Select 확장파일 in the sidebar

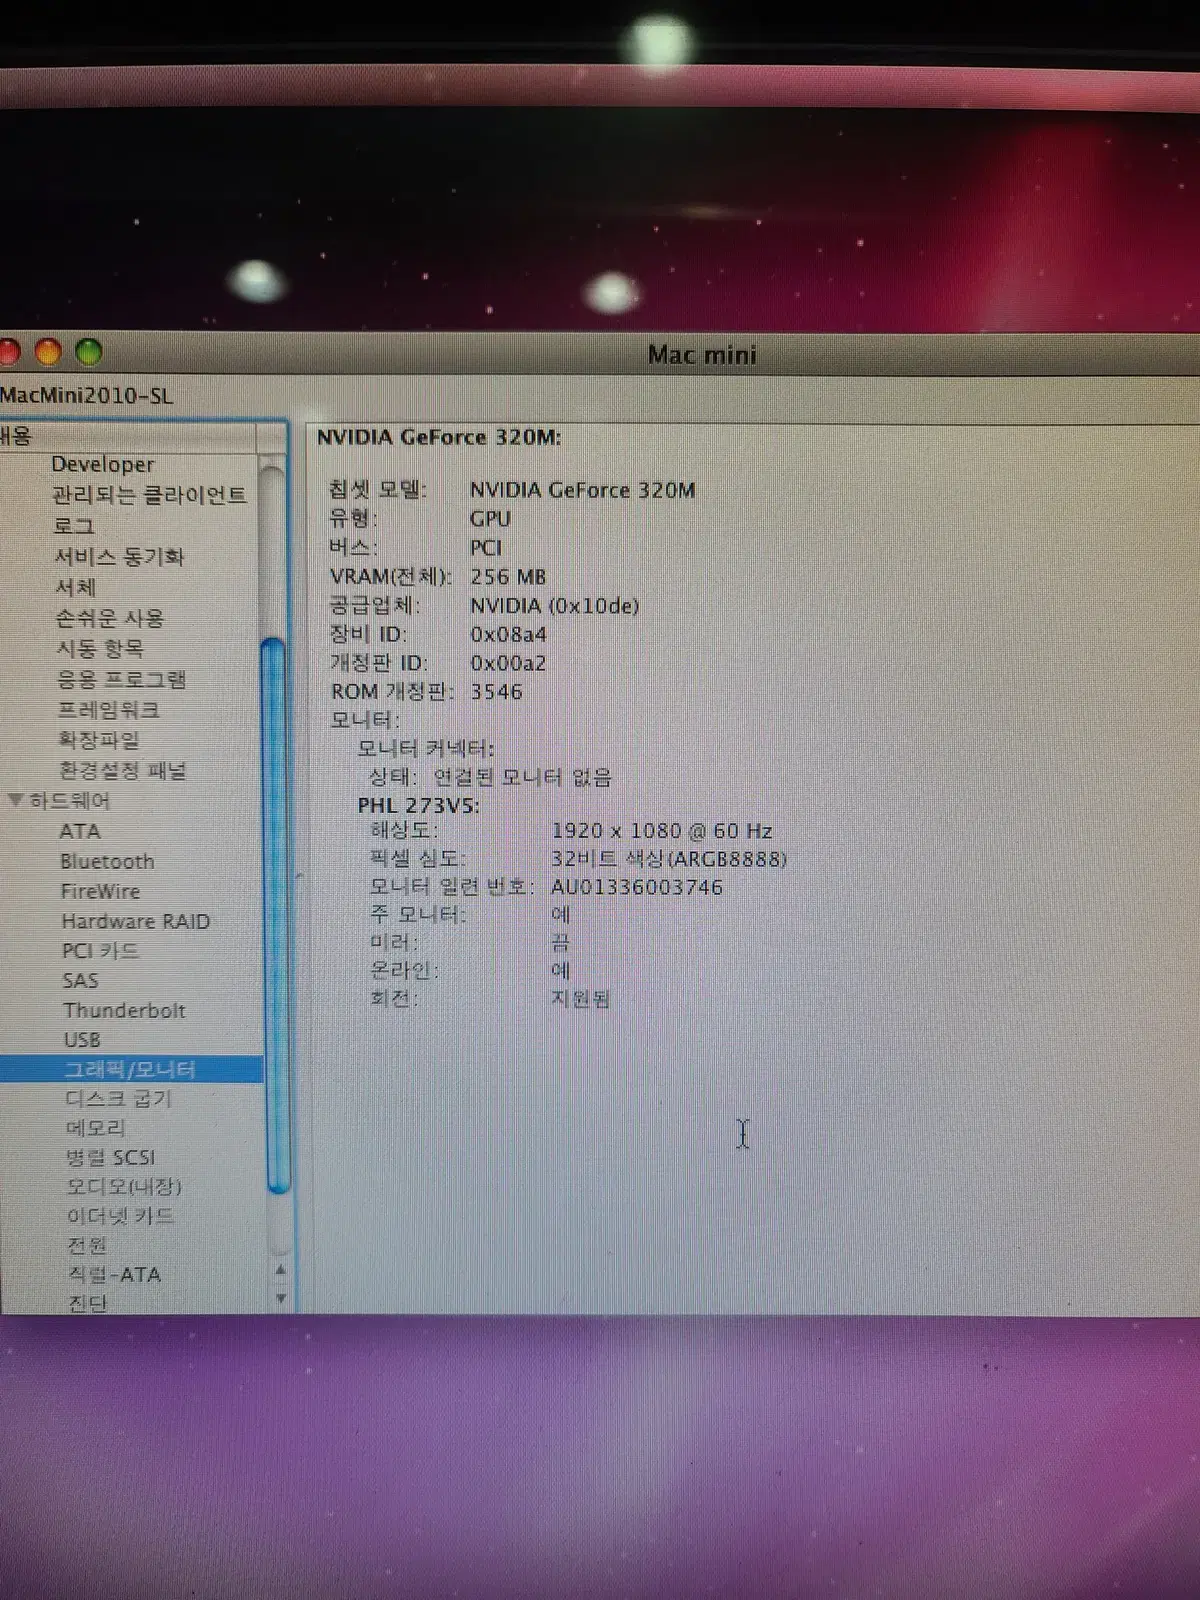click(x=100, y=740)
